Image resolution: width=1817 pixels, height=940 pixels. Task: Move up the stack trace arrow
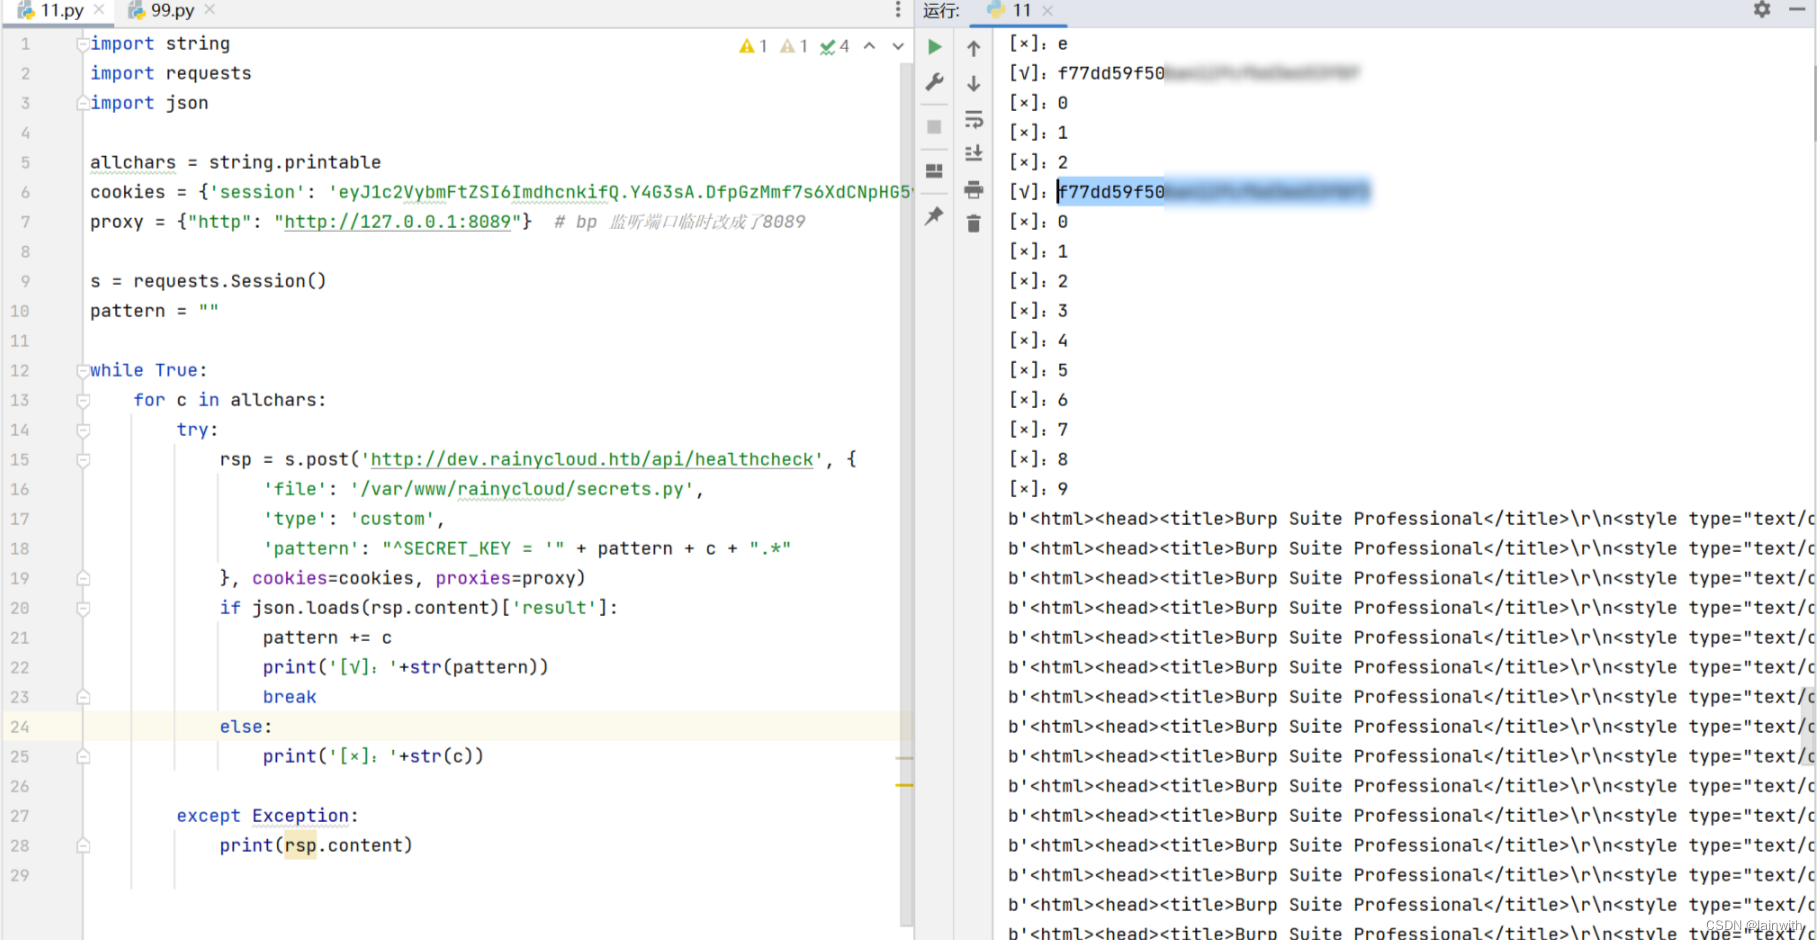(x=974, y=48)
